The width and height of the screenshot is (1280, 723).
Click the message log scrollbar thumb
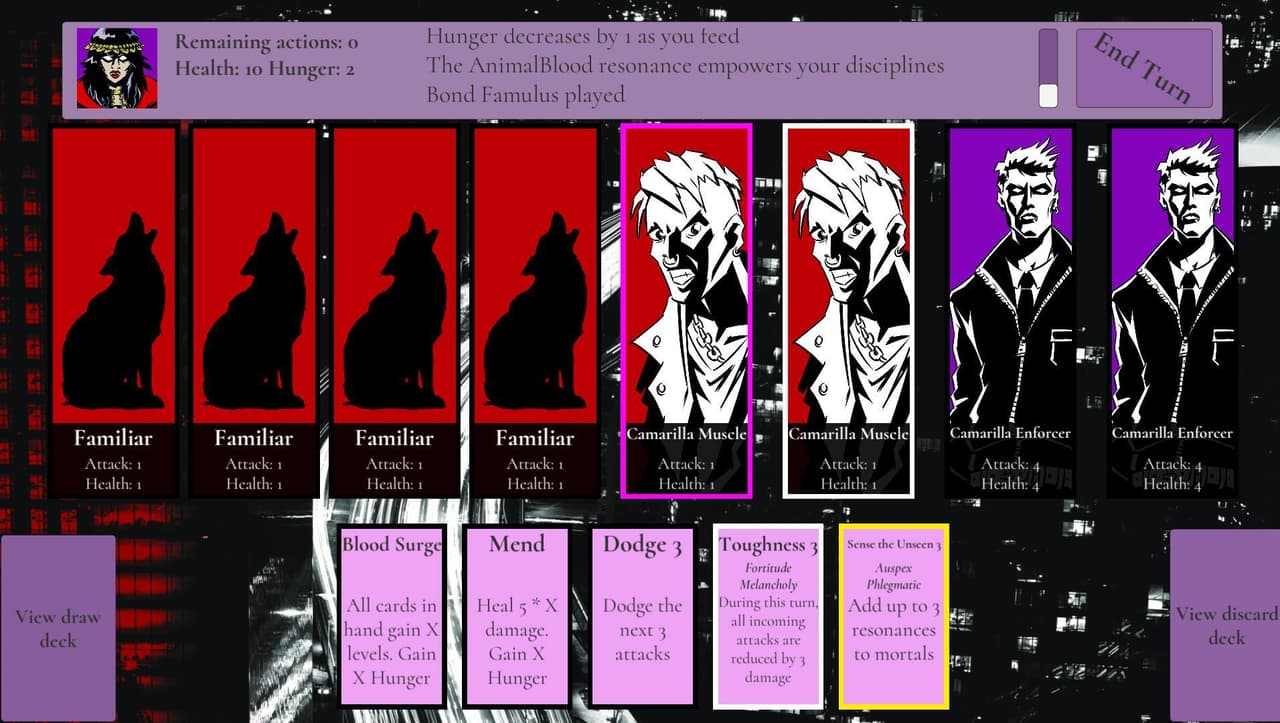pos(1048,95)
